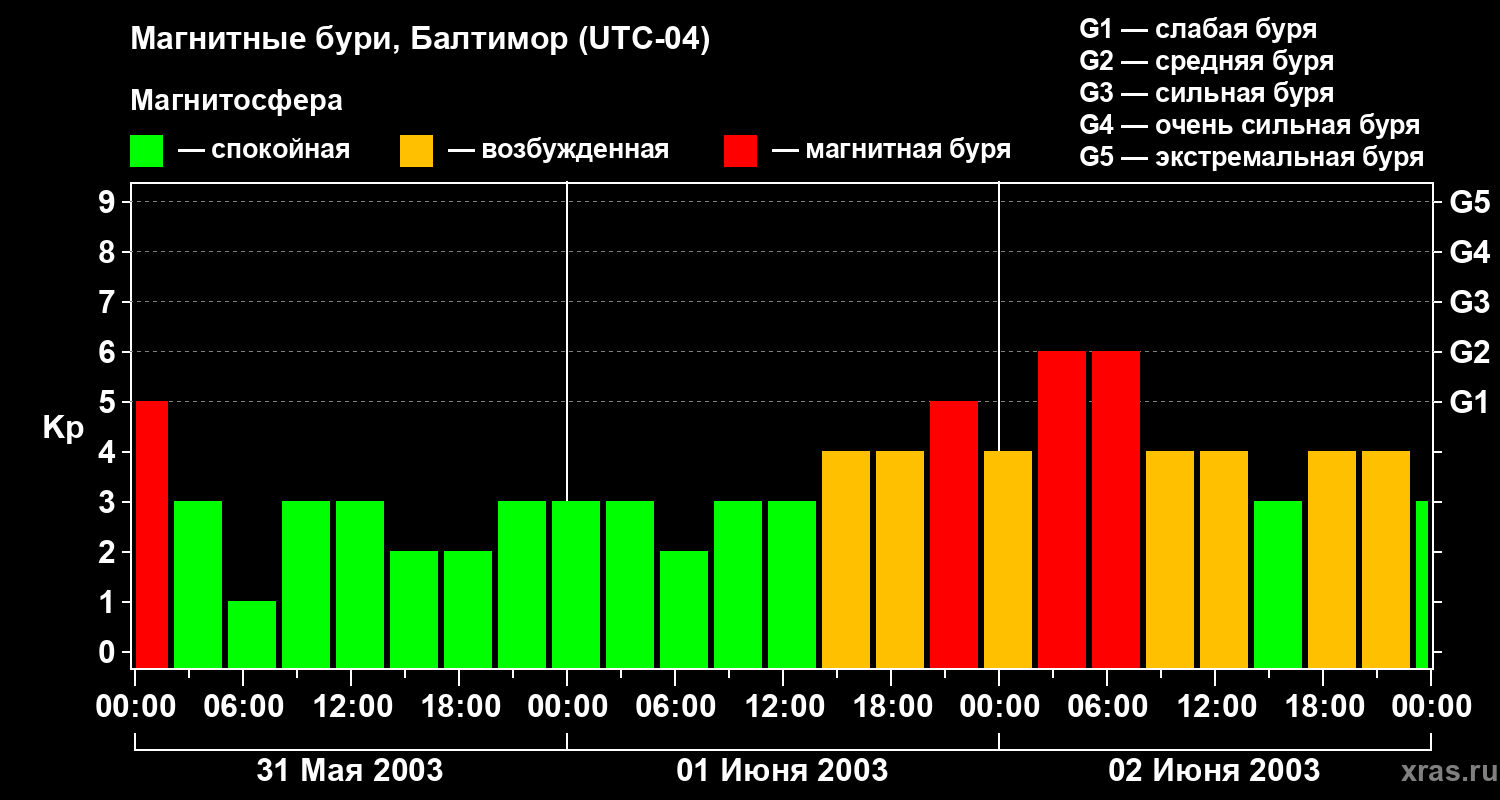Click the 'G5' label on the right axis

click(1469, 202)
